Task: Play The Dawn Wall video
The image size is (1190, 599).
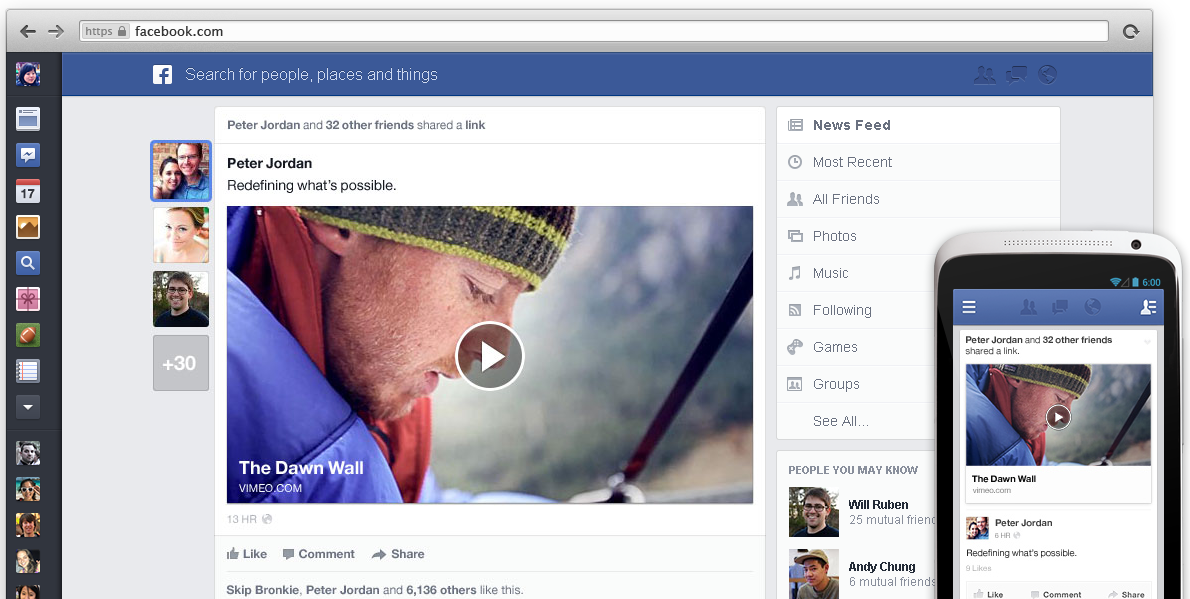Action: point(489,356)
